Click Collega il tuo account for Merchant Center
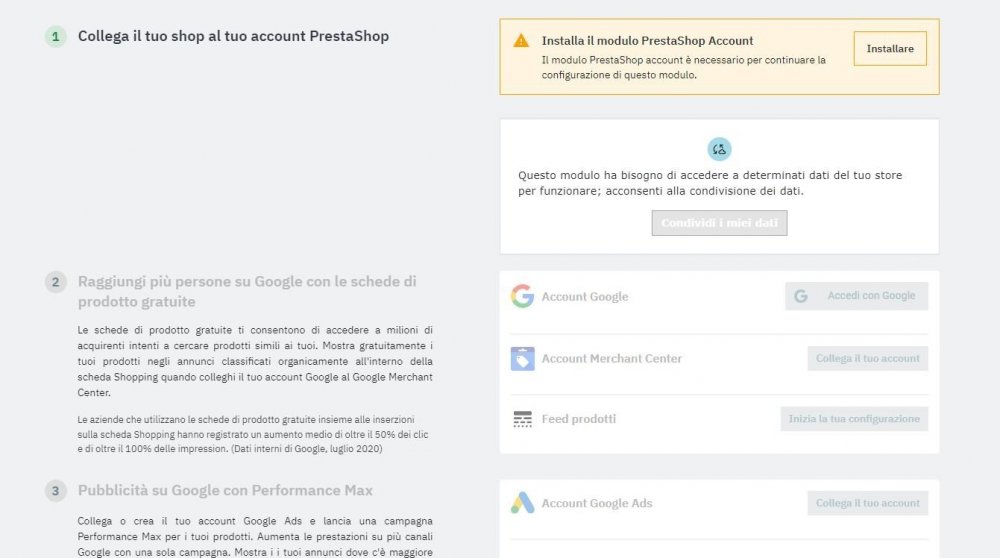1000x558 pixels. pos(867,358)
